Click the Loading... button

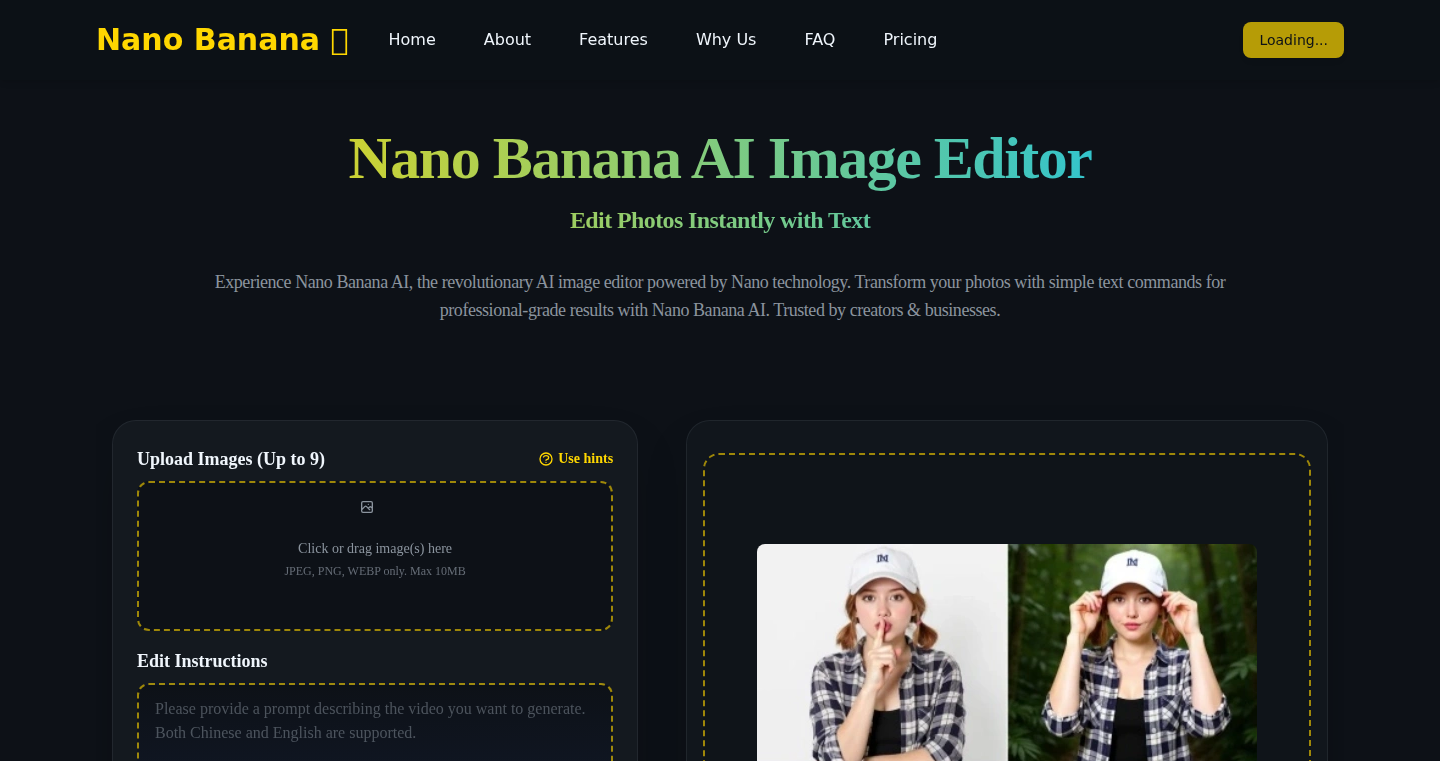[x=1293, y=40]
